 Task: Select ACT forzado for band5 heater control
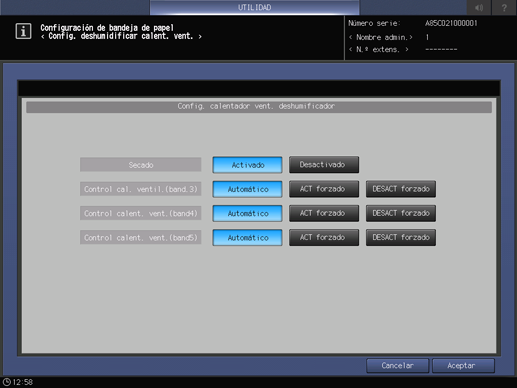point(324,237)
